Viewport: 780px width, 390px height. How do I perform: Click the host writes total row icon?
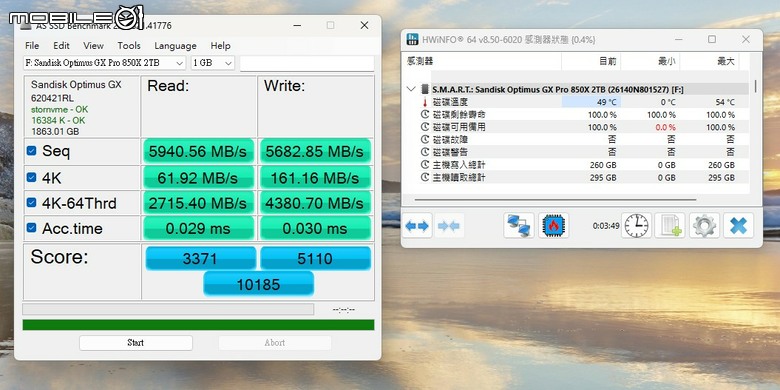click(x=425, y=165)
